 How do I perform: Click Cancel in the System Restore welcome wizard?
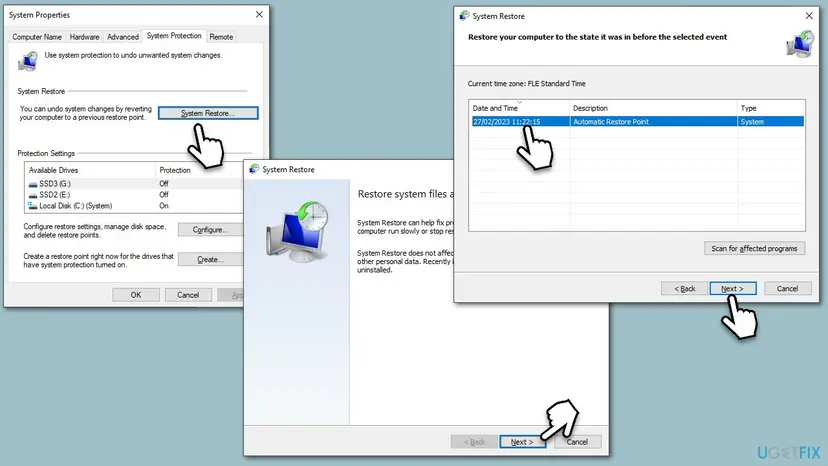click(x=577, y=442)
